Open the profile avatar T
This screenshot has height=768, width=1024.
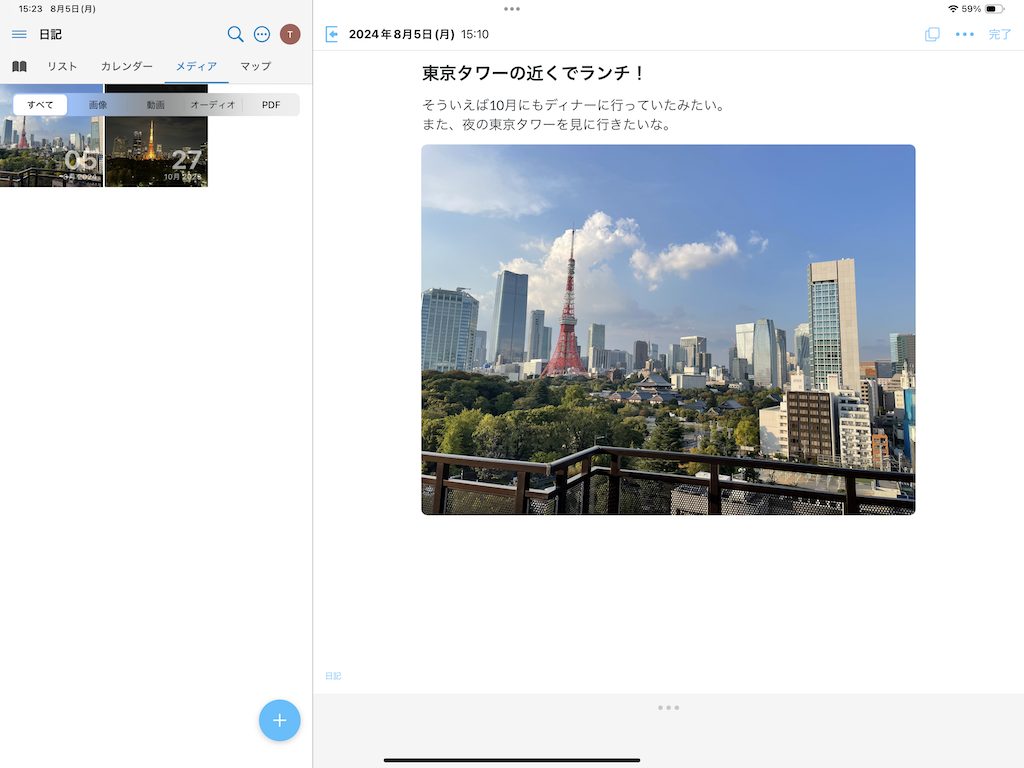click(290, 34)
